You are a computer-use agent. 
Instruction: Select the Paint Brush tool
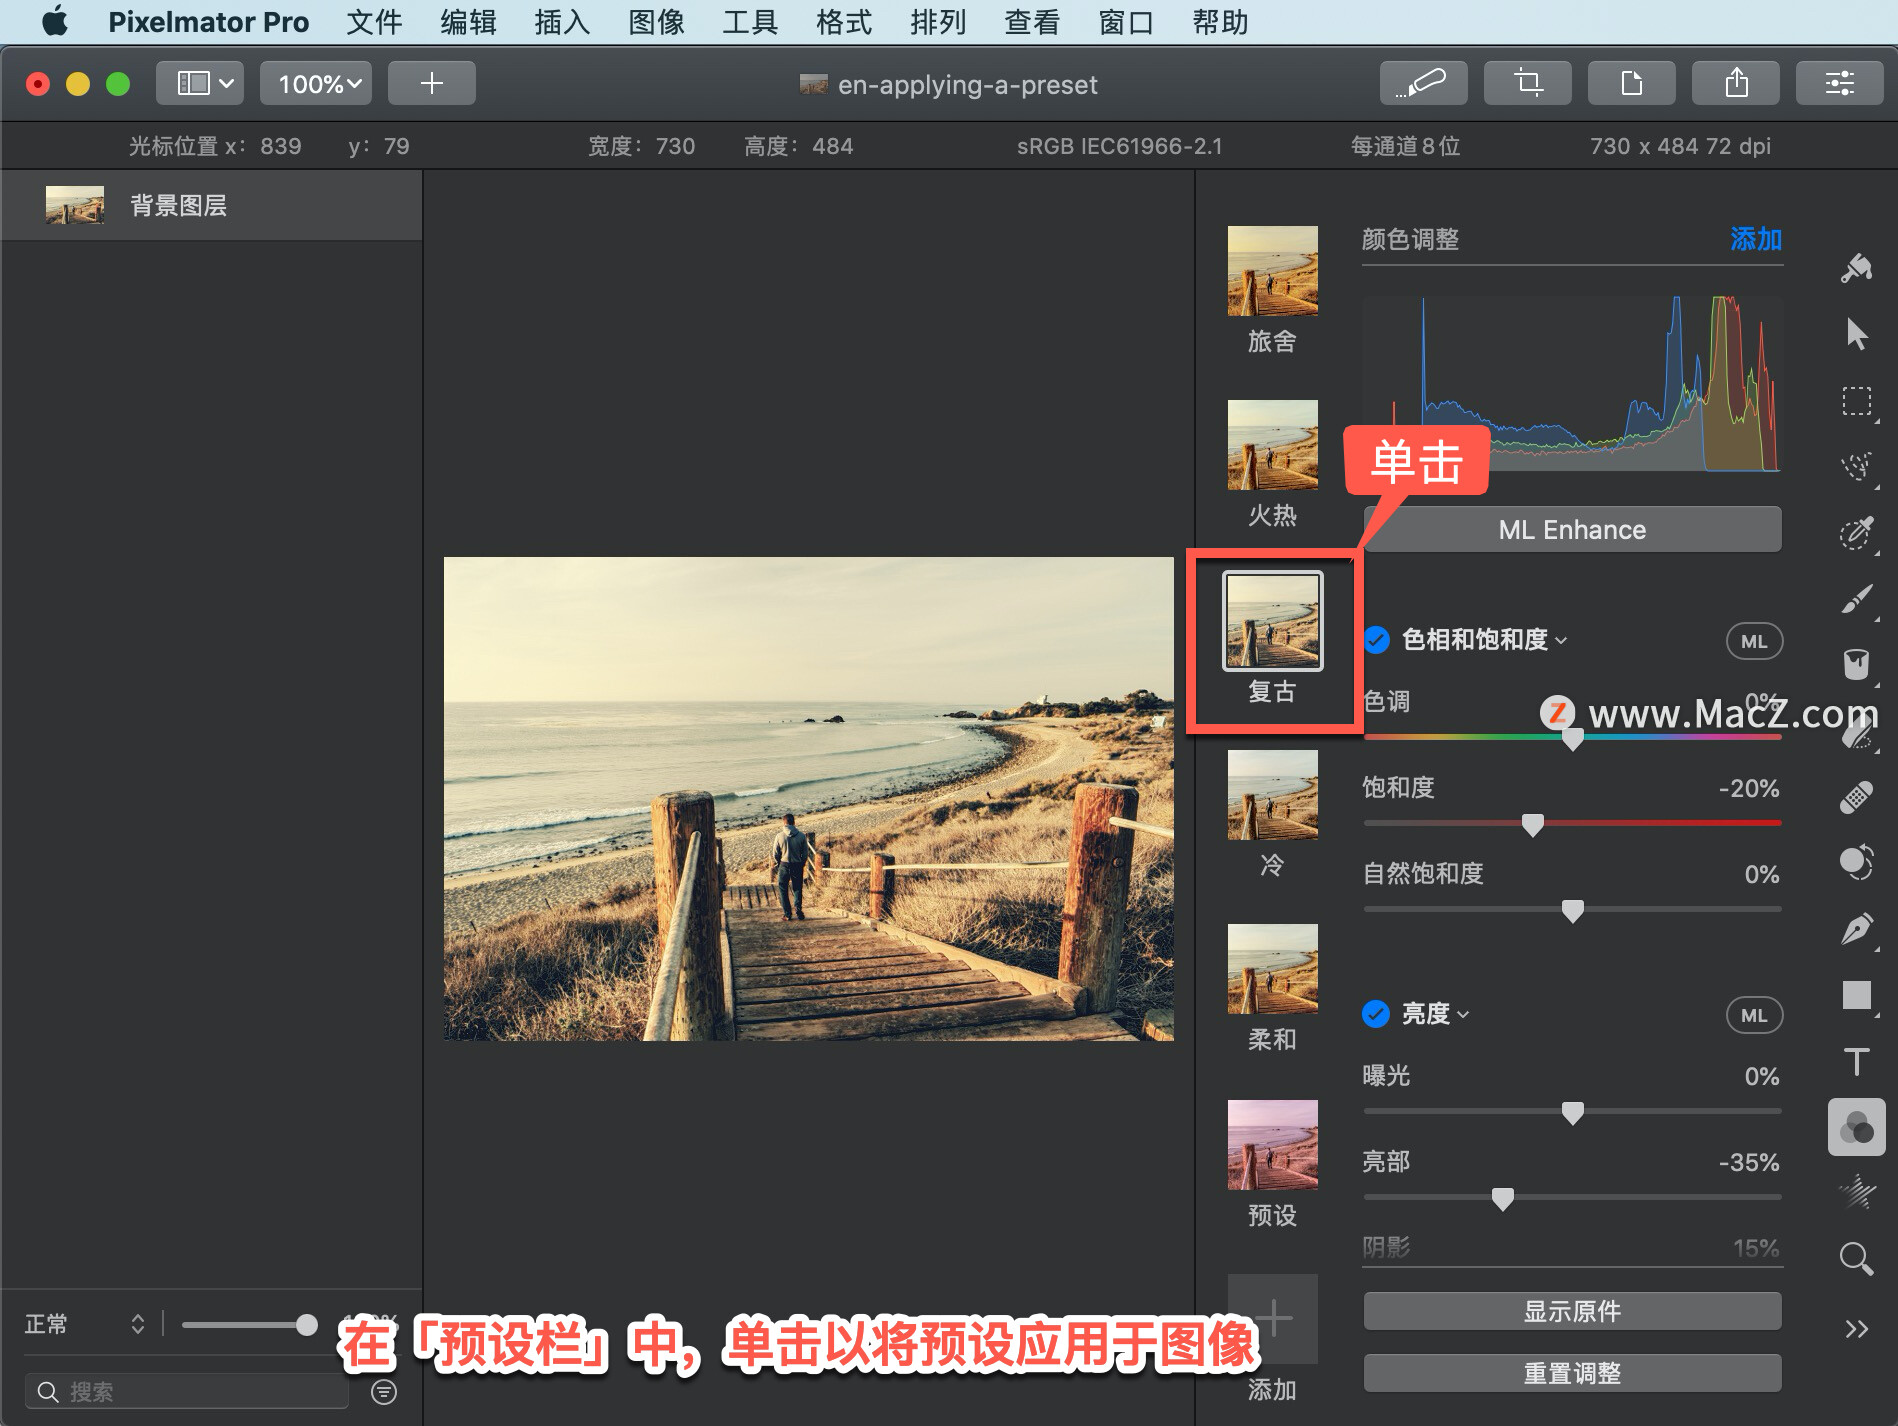coord(1856,599)
